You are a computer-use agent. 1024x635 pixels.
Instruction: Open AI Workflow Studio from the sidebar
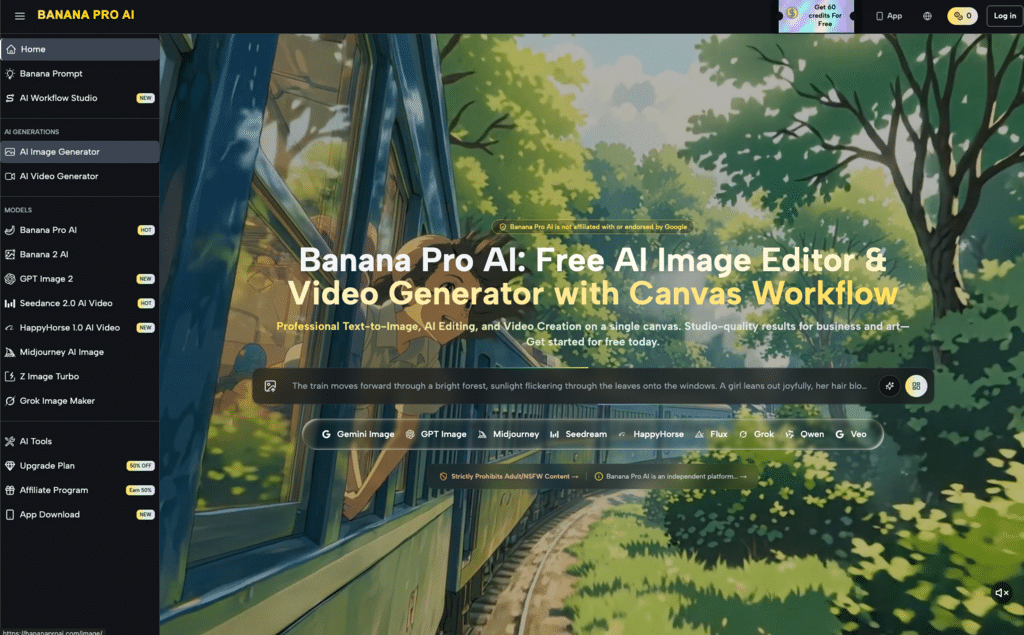tap(58, 98)
